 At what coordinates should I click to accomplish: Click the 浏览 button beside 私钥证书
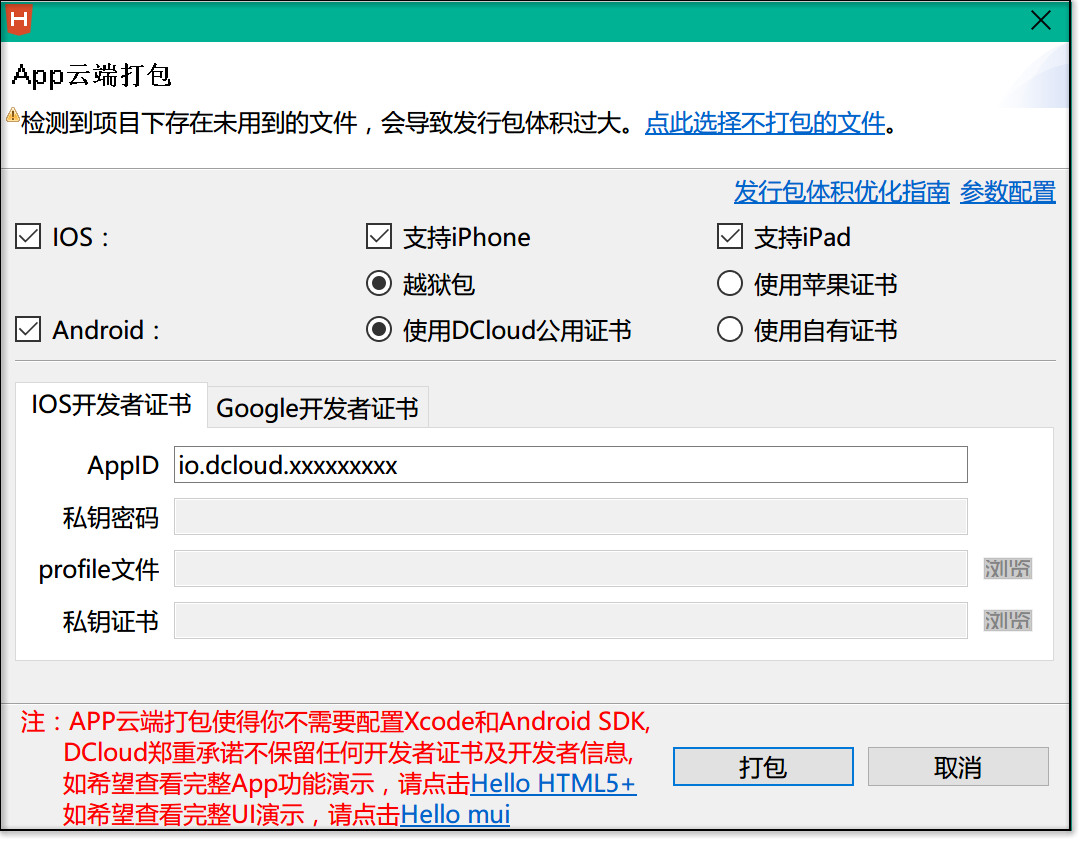tap(1007, 620)
